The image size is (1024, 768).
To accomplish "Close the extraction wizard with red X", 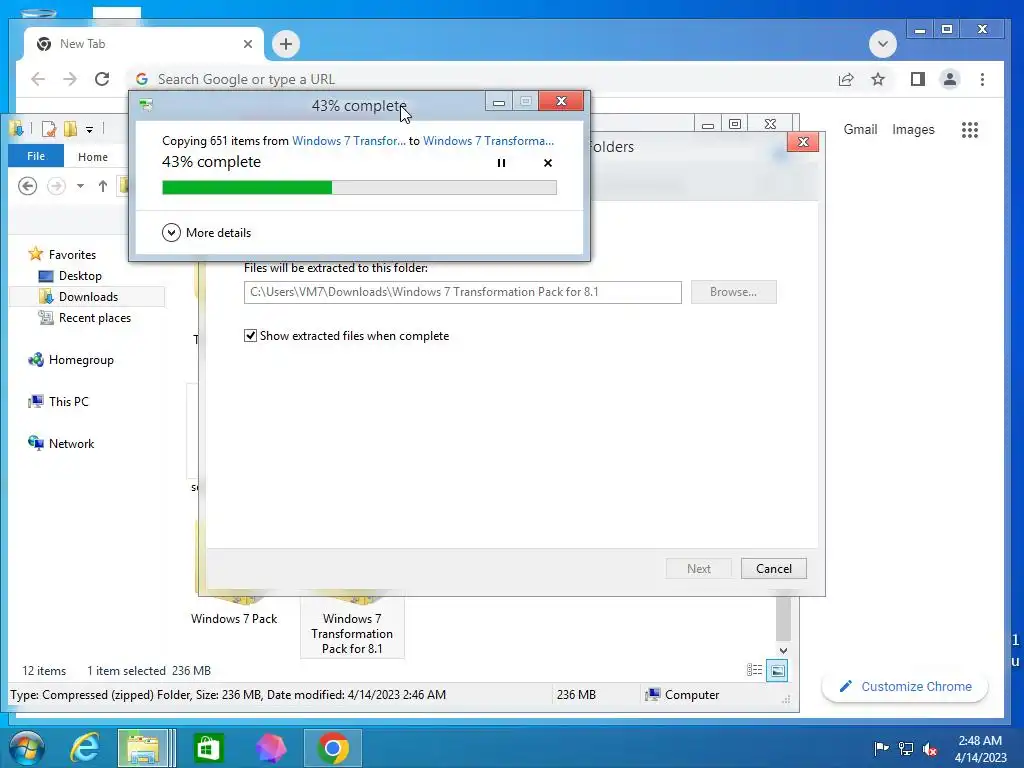I will [x=803, y=142].
